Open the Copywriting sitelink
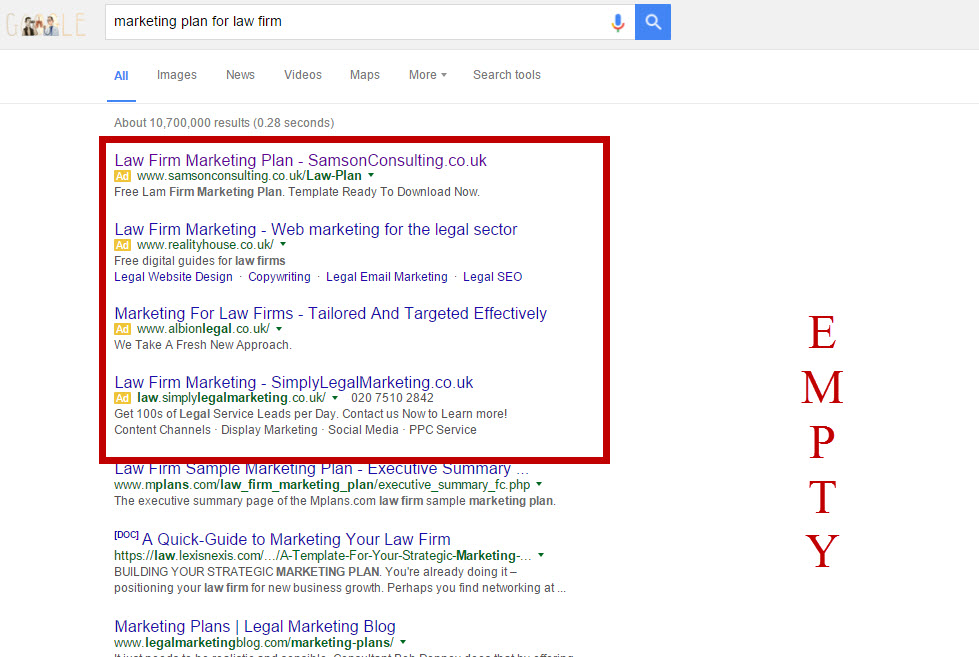Viewport: 979px width, 657px height. (x=279, y=277)
